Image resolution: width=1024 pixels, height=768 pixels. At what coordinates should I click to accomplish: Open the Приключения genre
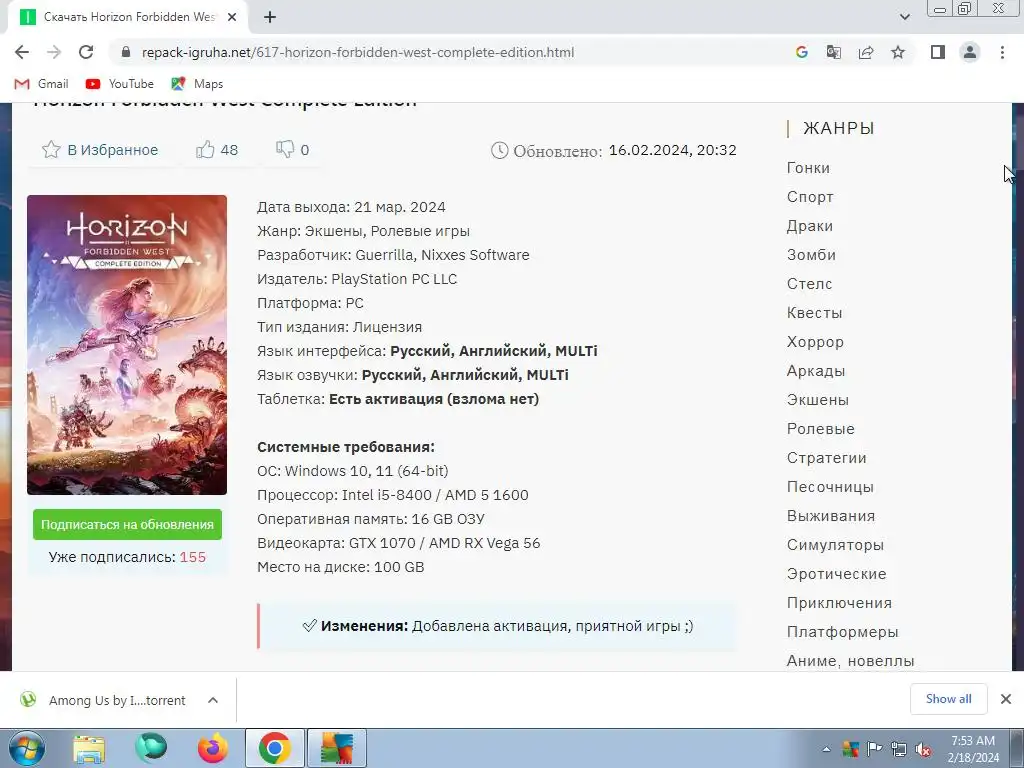tap(839, 603)
